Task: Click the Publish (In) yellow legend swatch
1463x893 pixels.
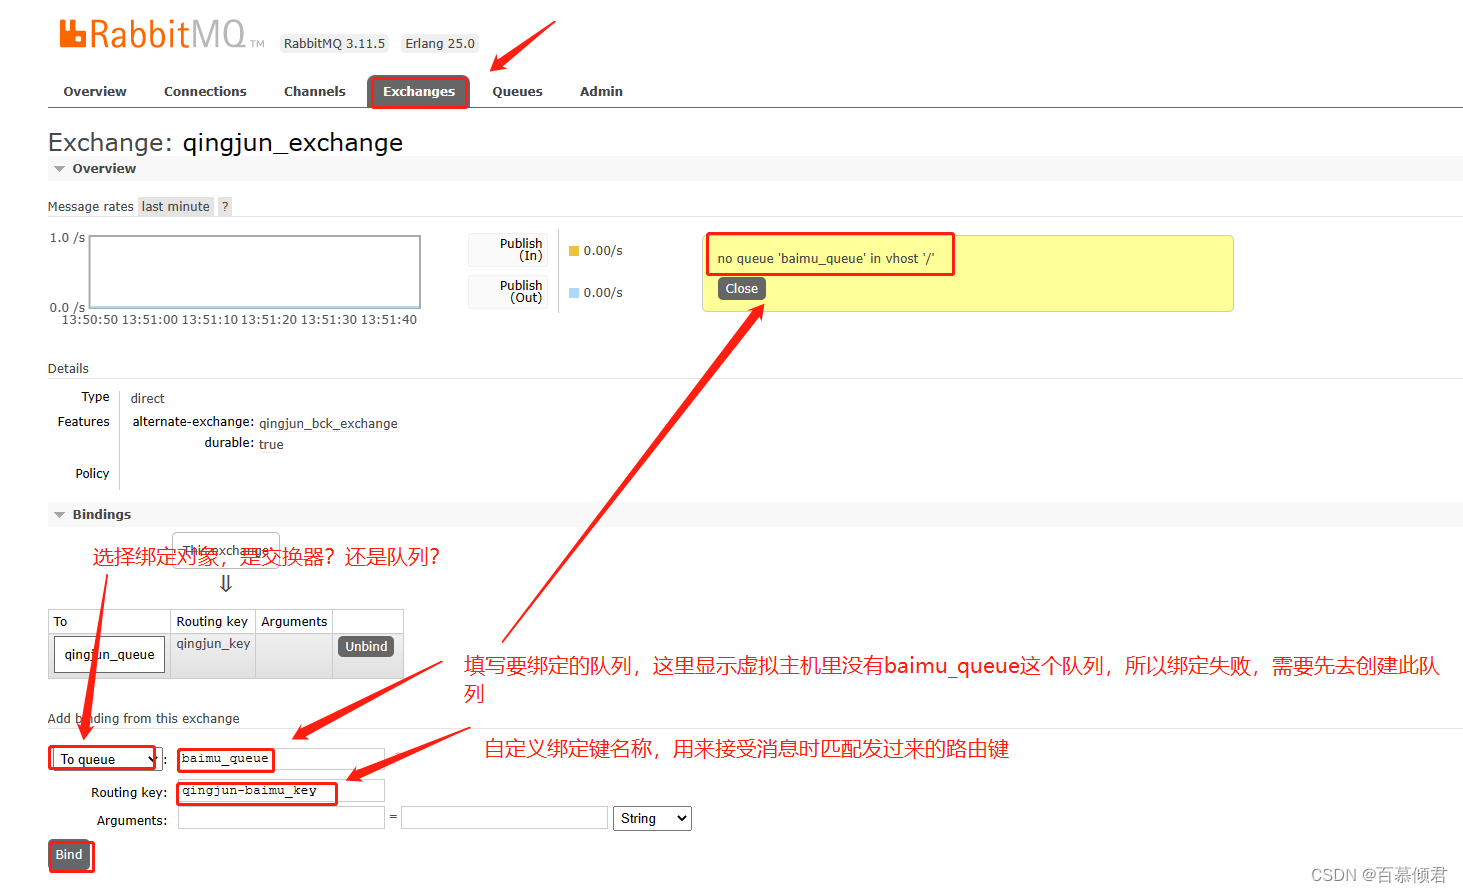Action: pyautogui.click(x=574, y=251)
